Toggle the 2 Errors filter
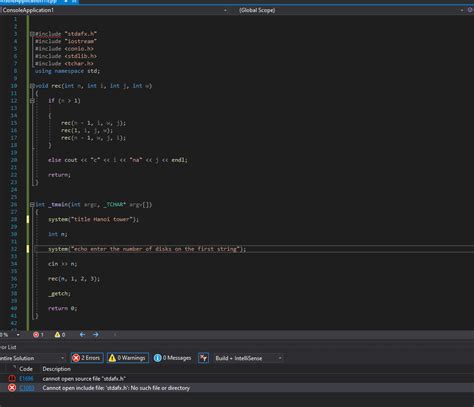474x407 pixels. pos(87,358)
